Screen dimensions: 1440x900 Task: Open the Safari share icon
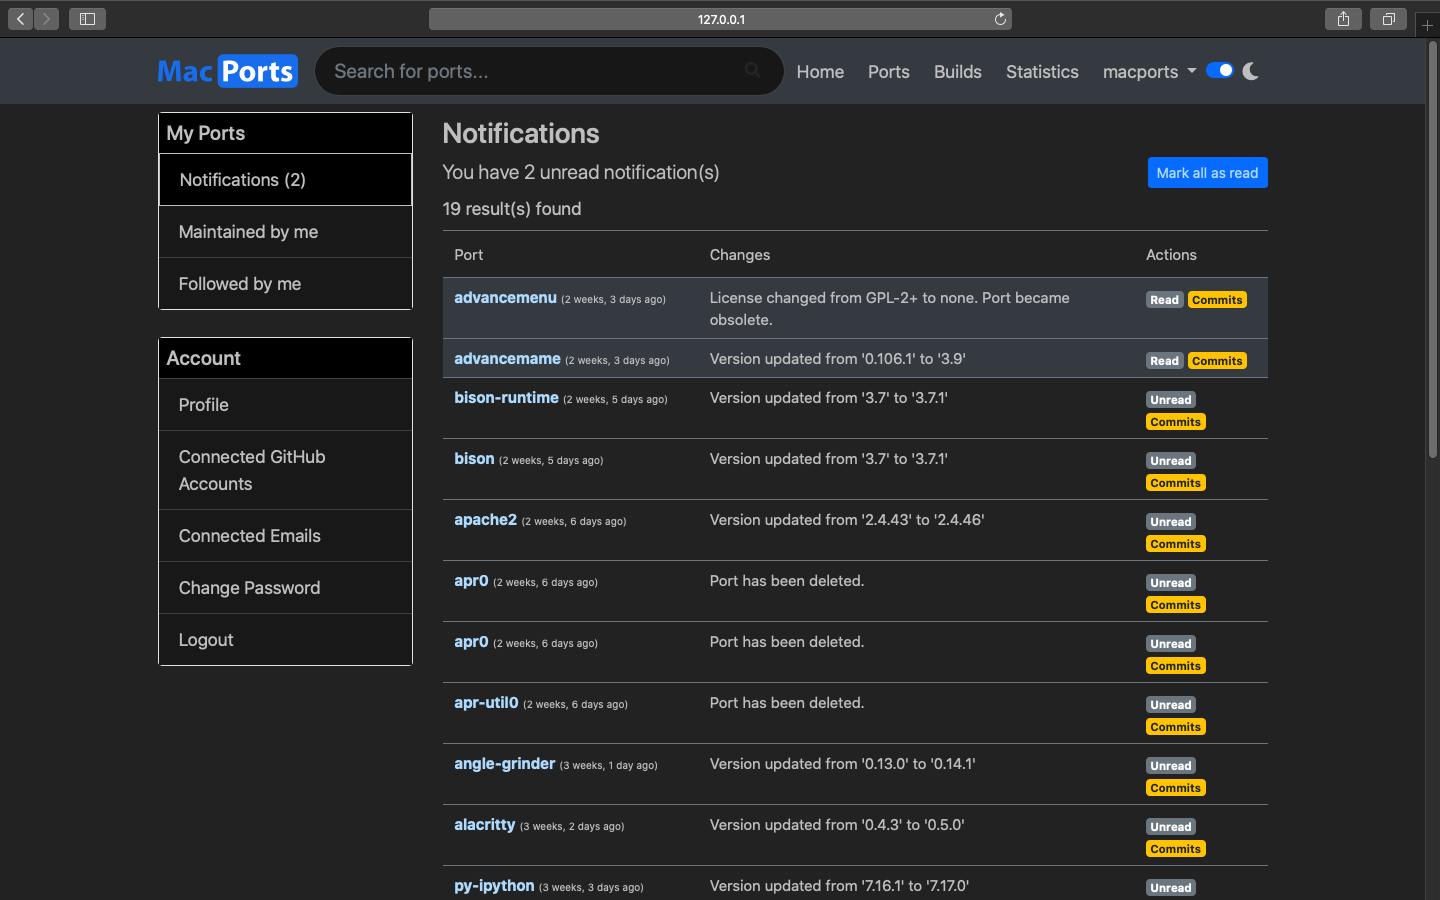coord(1343,19)
